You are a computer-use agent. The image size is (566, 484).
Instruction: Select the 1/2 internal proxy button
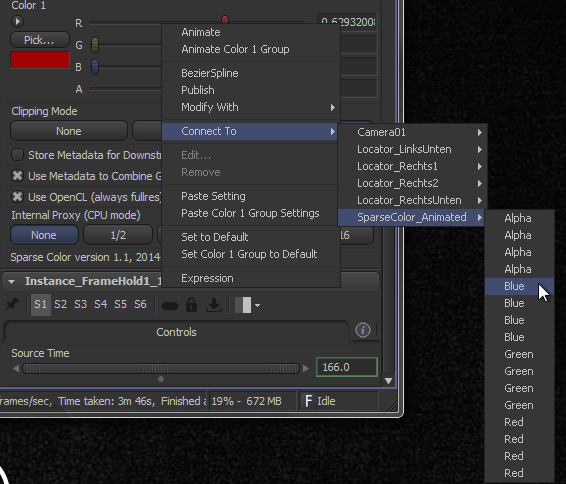118,235
